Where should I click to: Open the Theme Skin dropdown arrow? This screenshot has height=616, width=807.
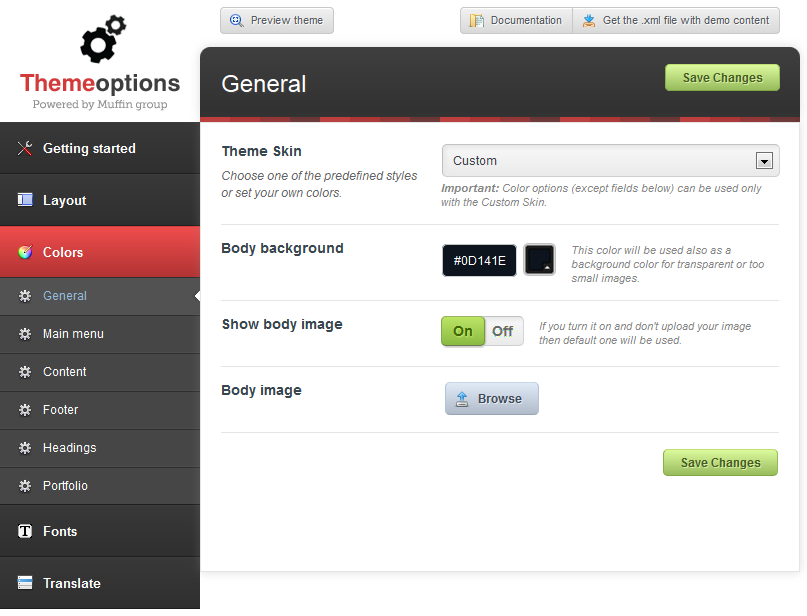coord(764,161)
